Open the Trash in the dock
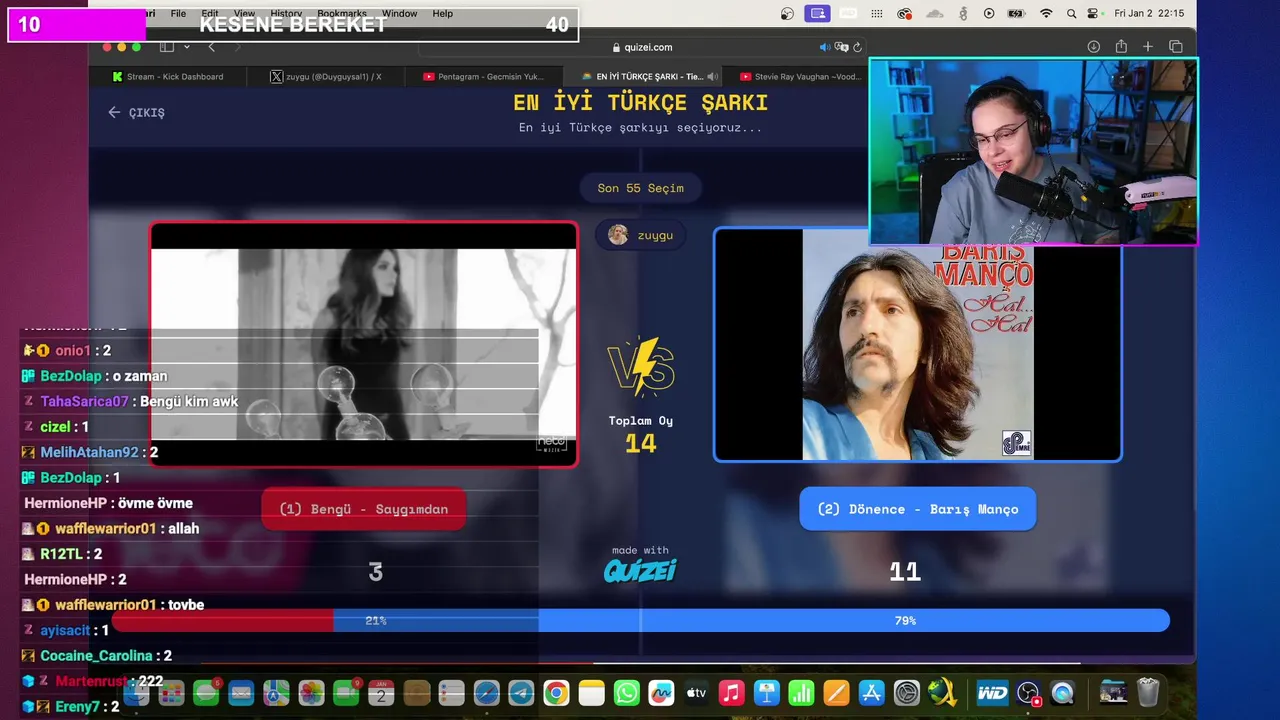Image resolution: width=1280 pixels, height=720 pixels. click(1148, 693)
